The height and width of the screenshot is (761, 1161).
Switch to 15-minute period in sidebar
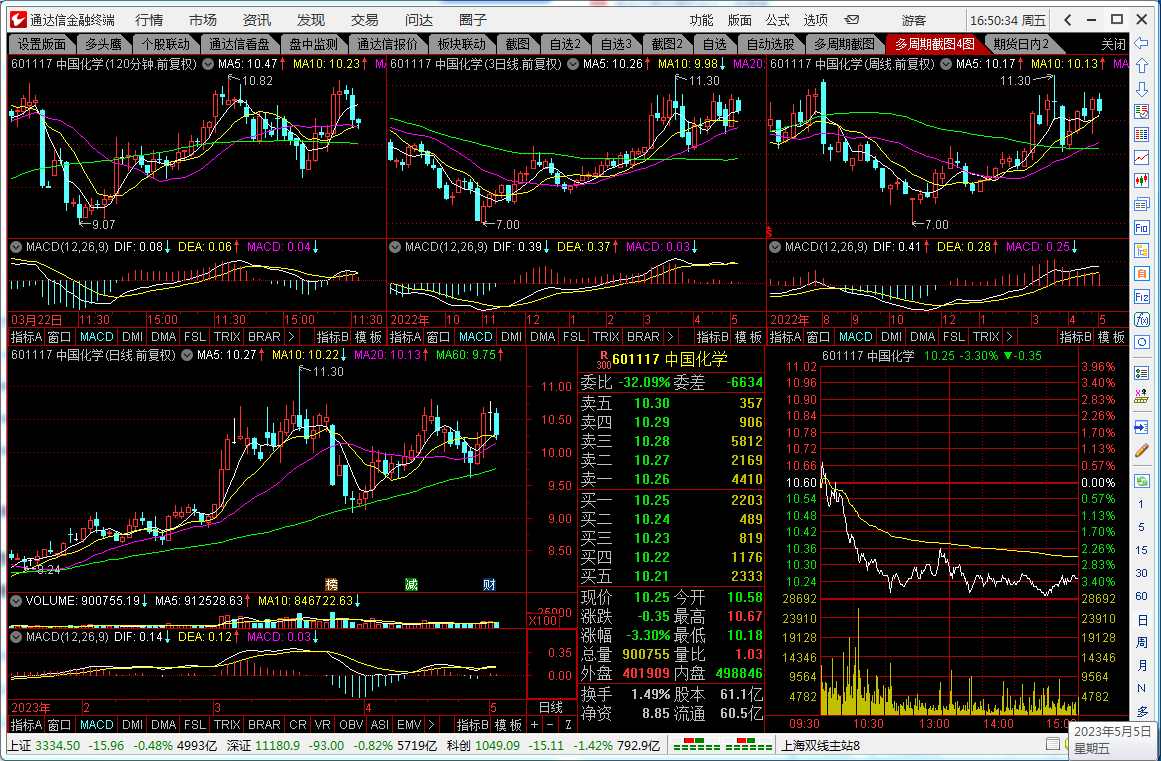tap(1141, 550)
